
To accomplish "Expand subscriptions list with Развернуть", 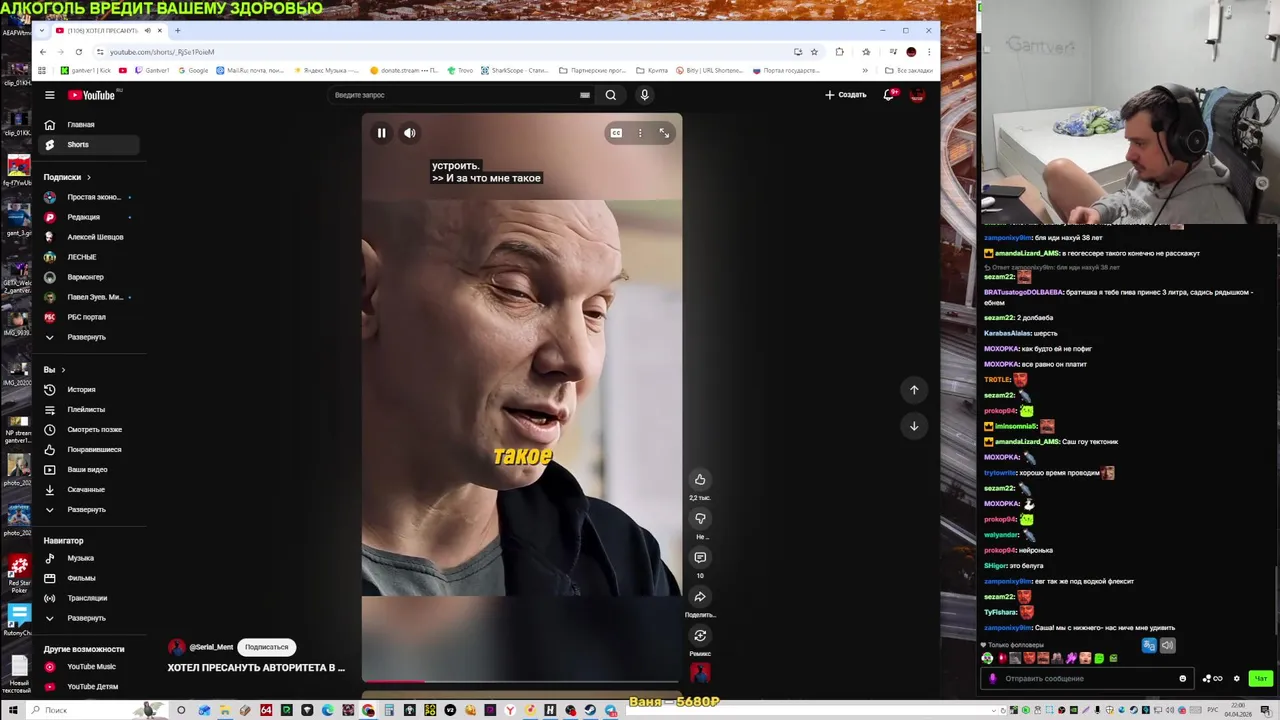I will coord(90,337).
